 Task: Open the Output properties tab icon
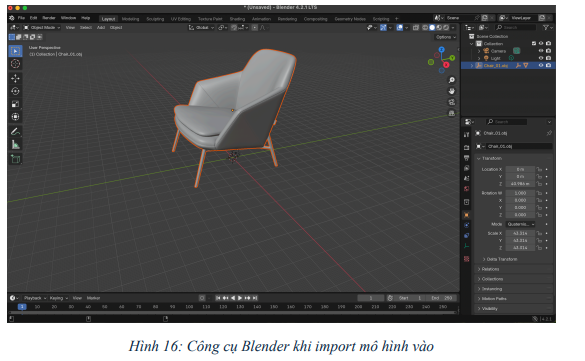[x=466, y=158]
